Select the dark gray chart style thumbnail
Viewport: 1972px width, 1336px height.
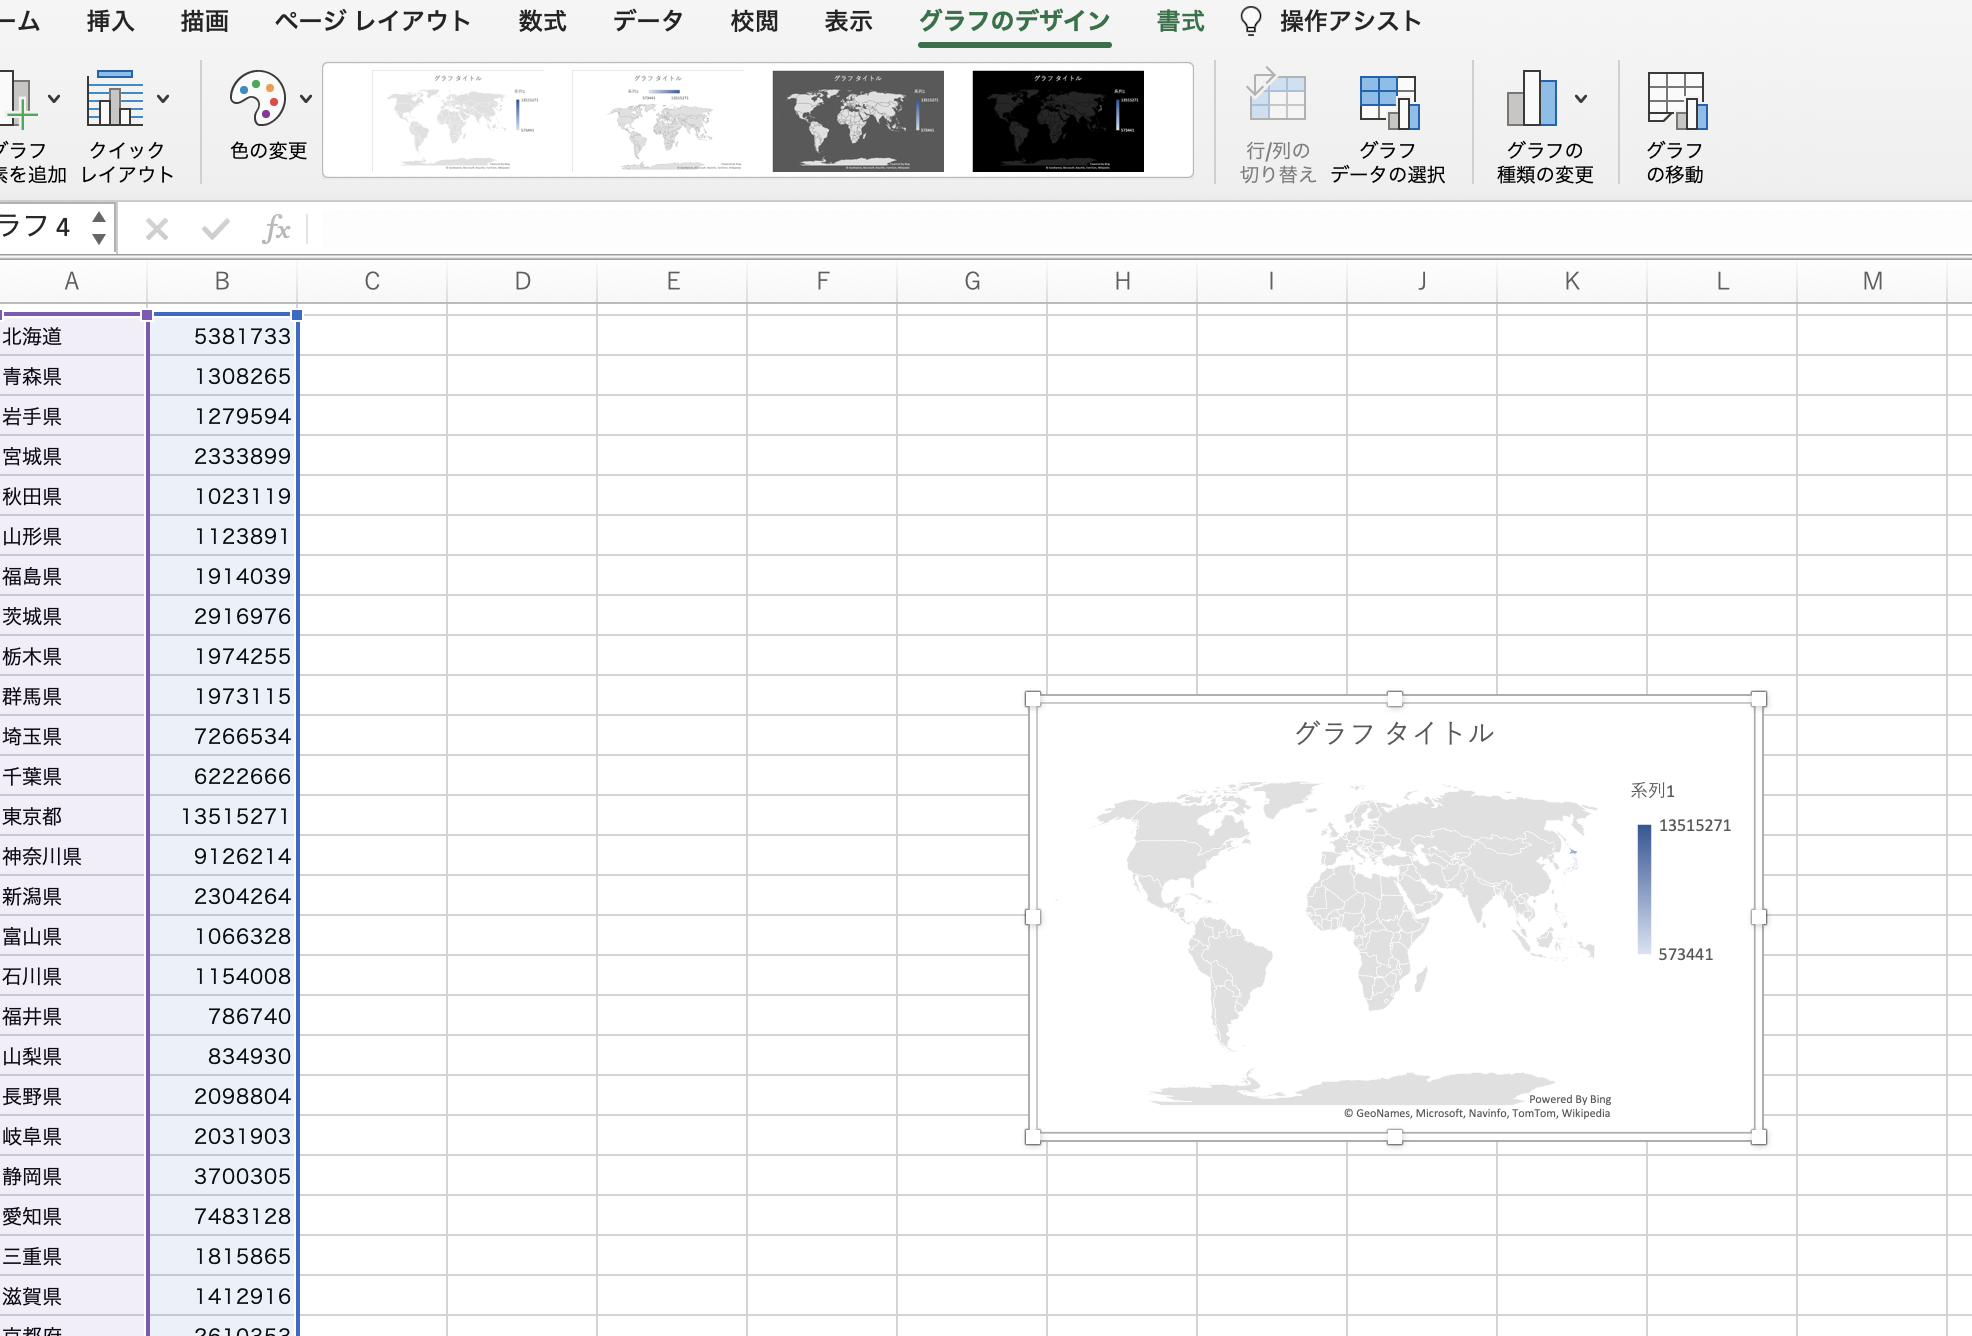click(x=857, y=121)
